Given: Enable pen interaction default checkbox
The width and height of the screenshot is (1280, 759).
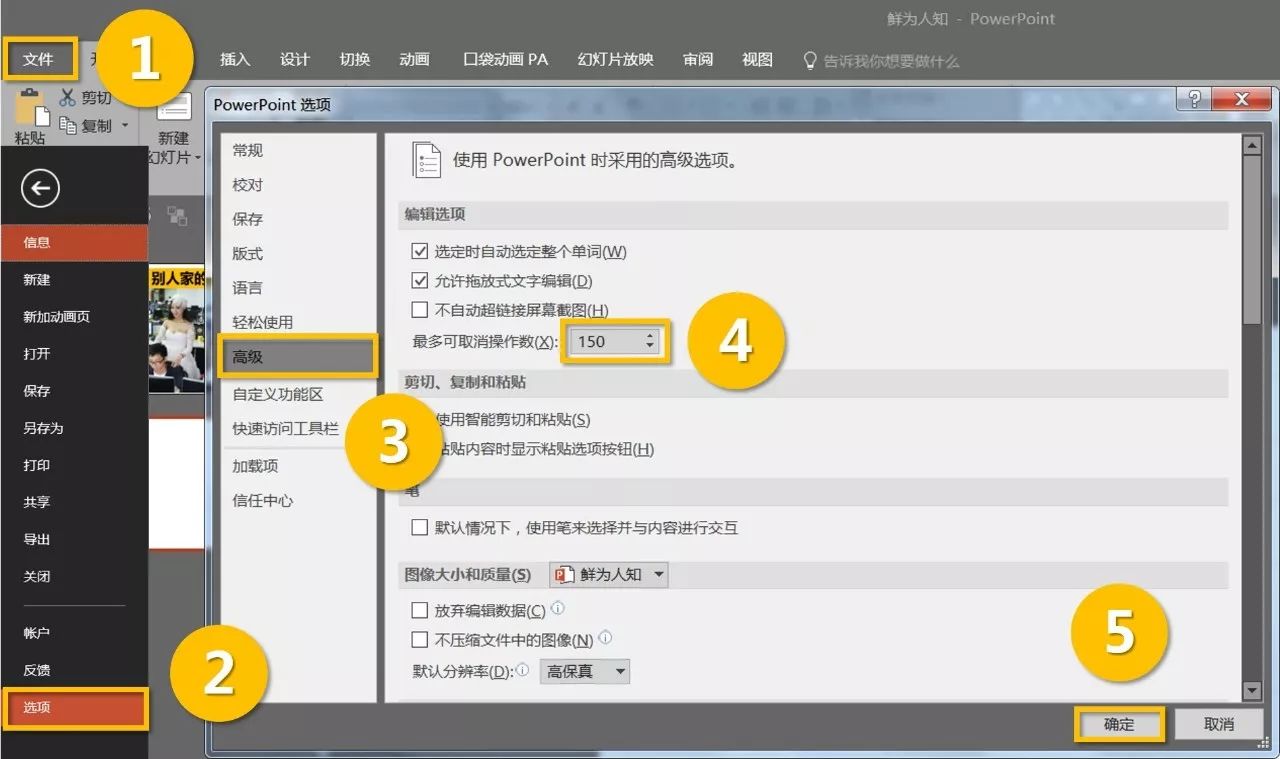Looking at the screenshot, I should 420,527.
